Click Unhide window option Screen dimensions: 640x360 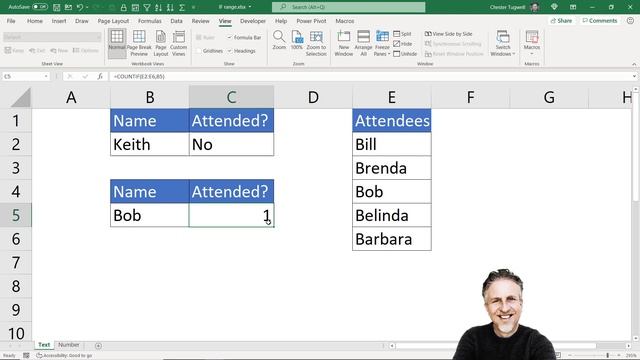pos(405,54)
